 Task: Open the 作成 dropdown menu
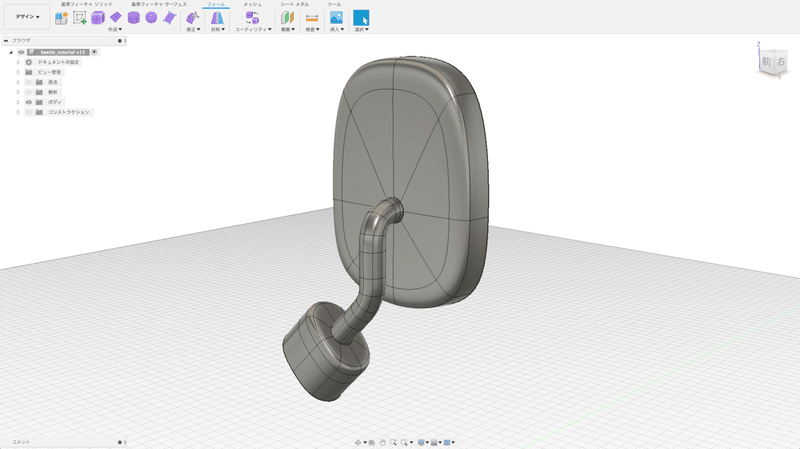pyautogui.click(x=115, y=30)
